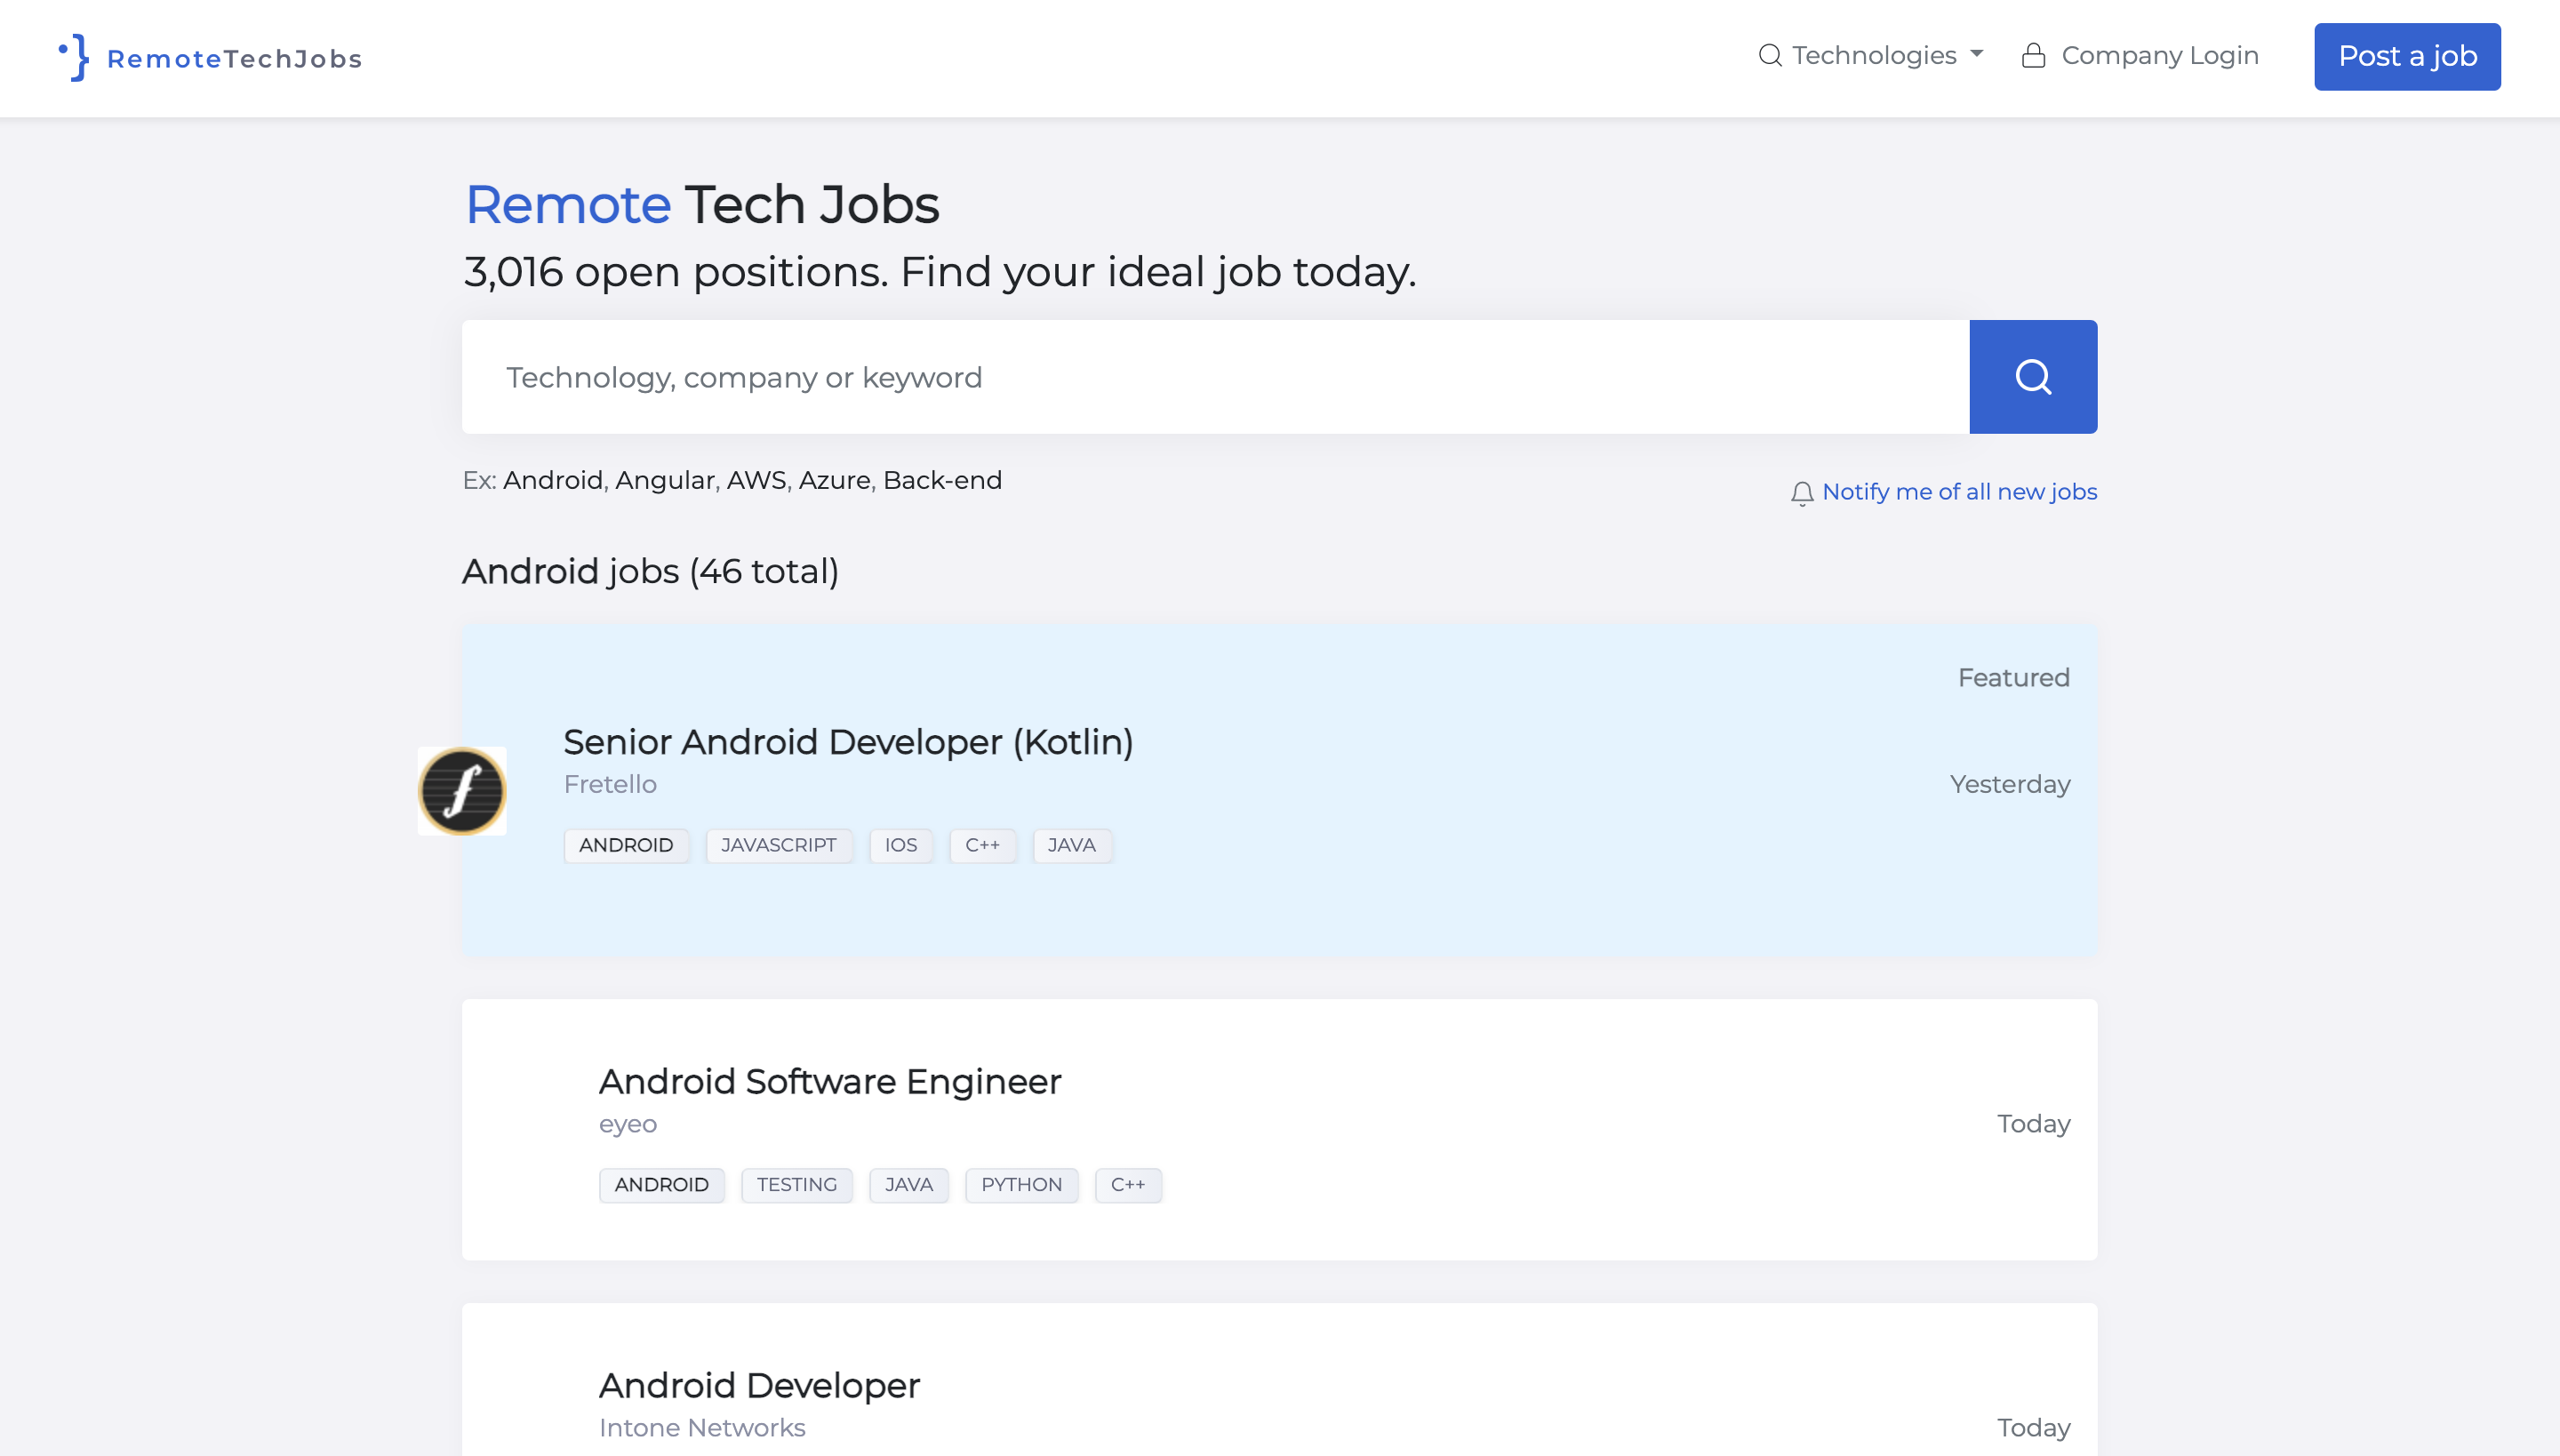This screenshot has width=2560, height=1456.
Task: Click PYTHON tag on eyeo job
Action: tap(1021, 1185)
